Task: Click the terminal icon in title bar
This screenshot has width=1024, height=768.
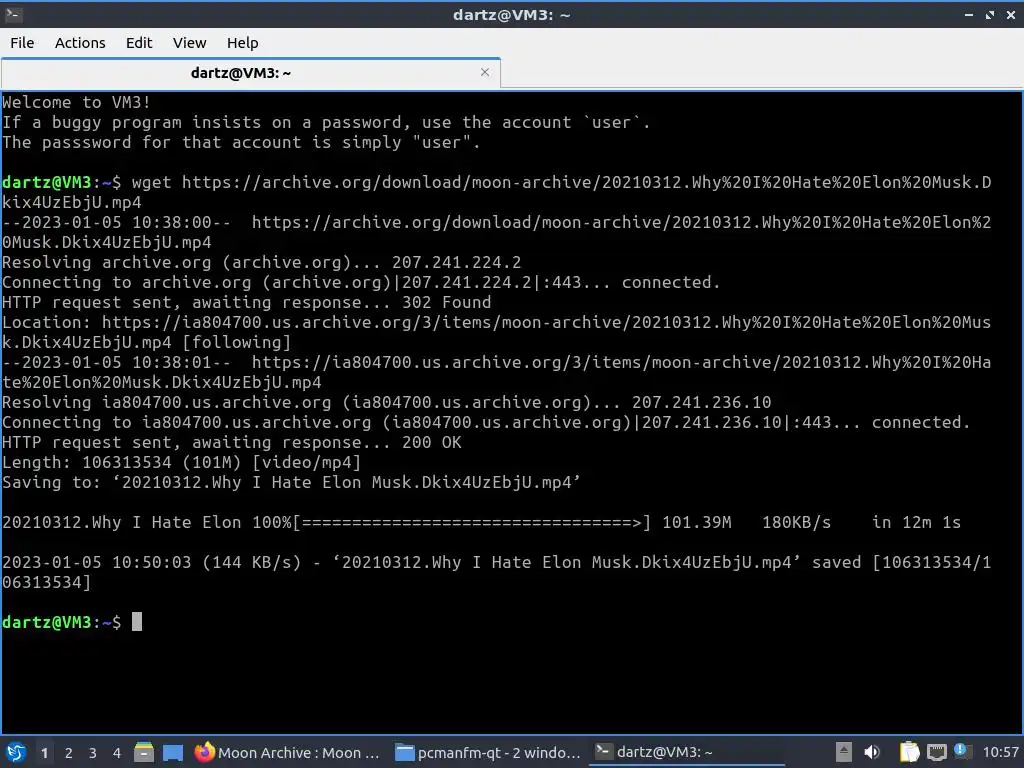Action: [13, 14]
